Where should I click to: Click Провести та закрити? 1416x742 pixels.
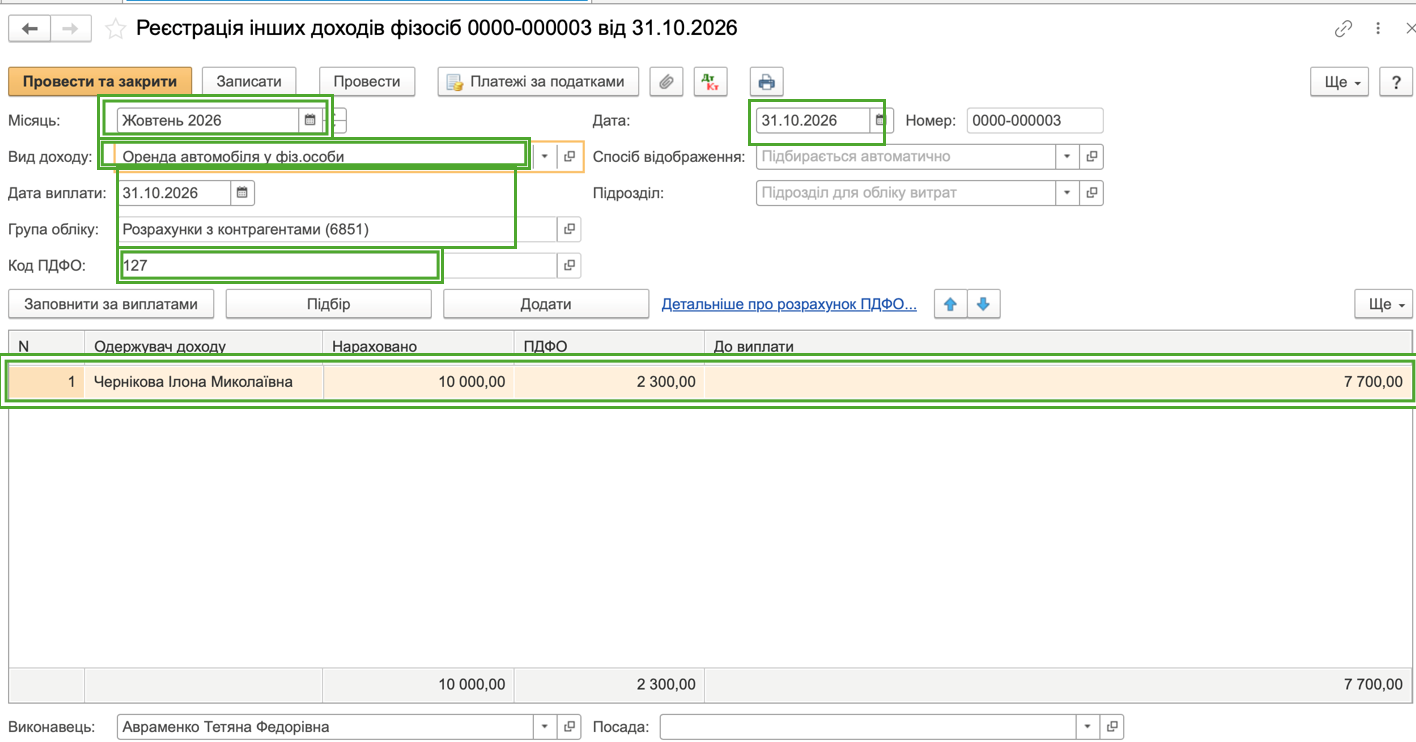point(100,82)
